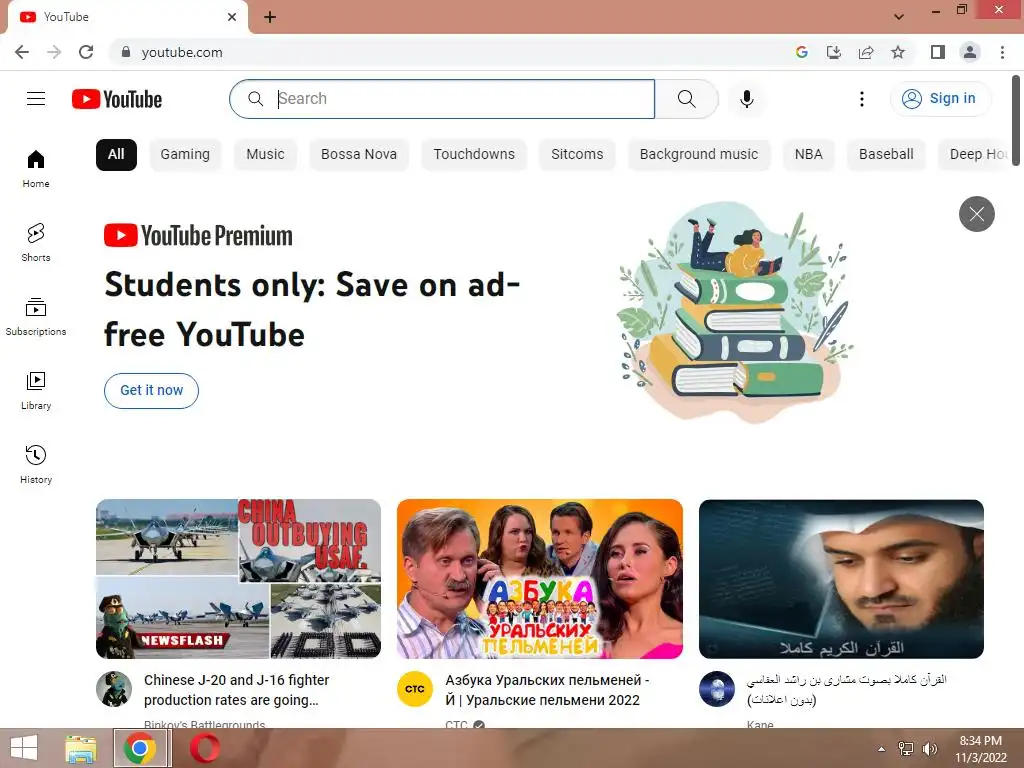
Task: Select the NBA chip
Action: (x=808, y=155)
